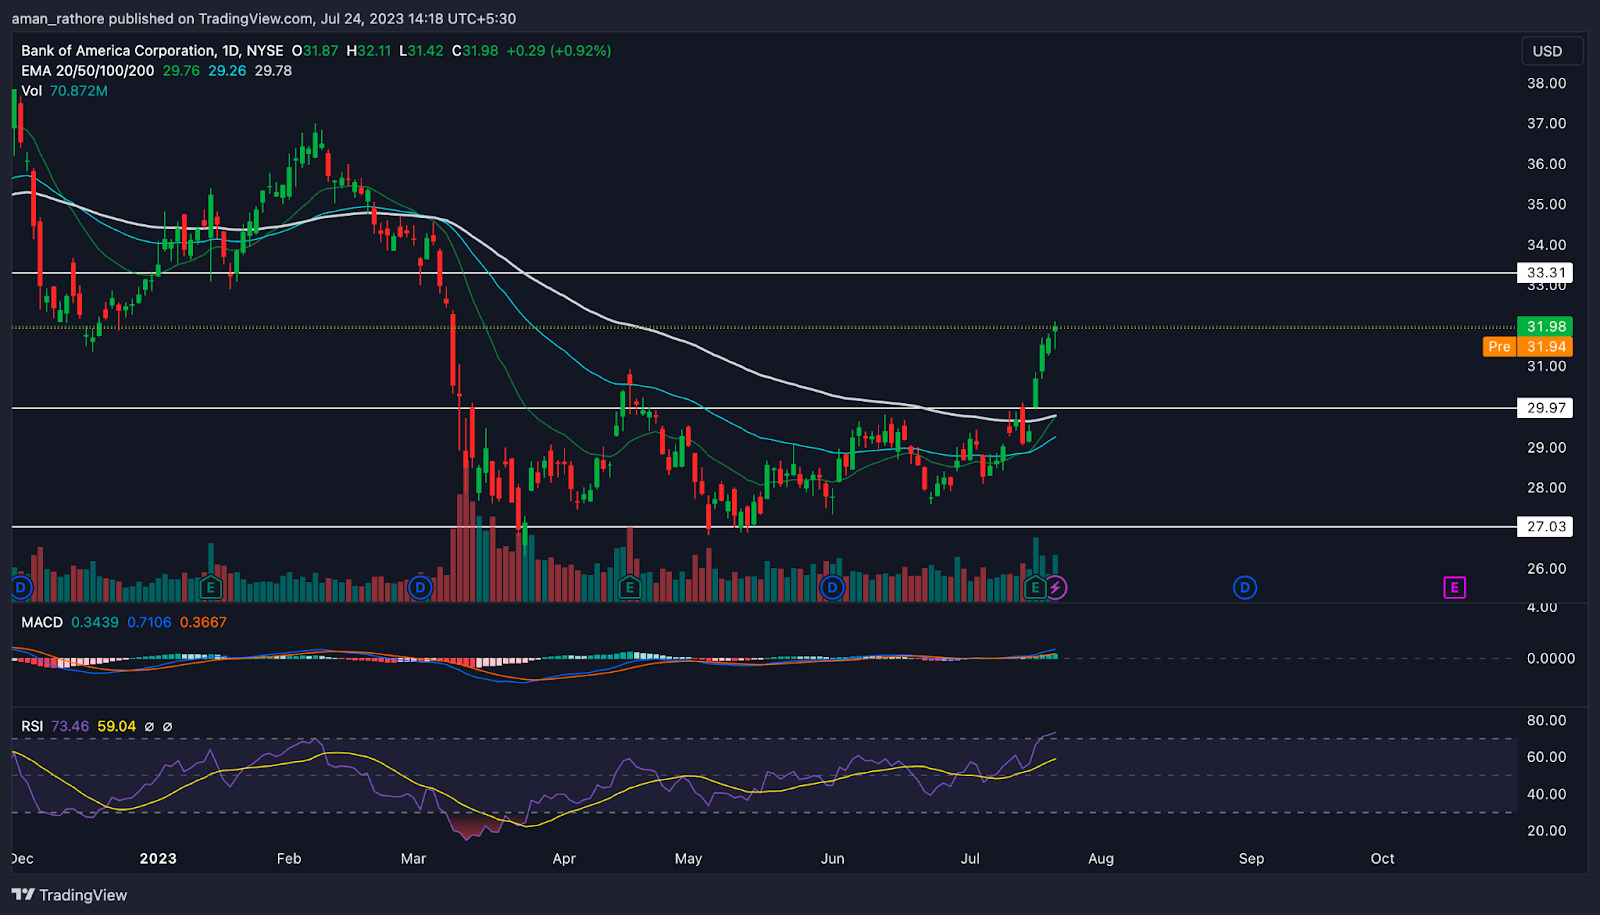1600x915 pixels.
Task: Click the EMA 20/50/100/200 indicator legend
Action: pos(88,70)
